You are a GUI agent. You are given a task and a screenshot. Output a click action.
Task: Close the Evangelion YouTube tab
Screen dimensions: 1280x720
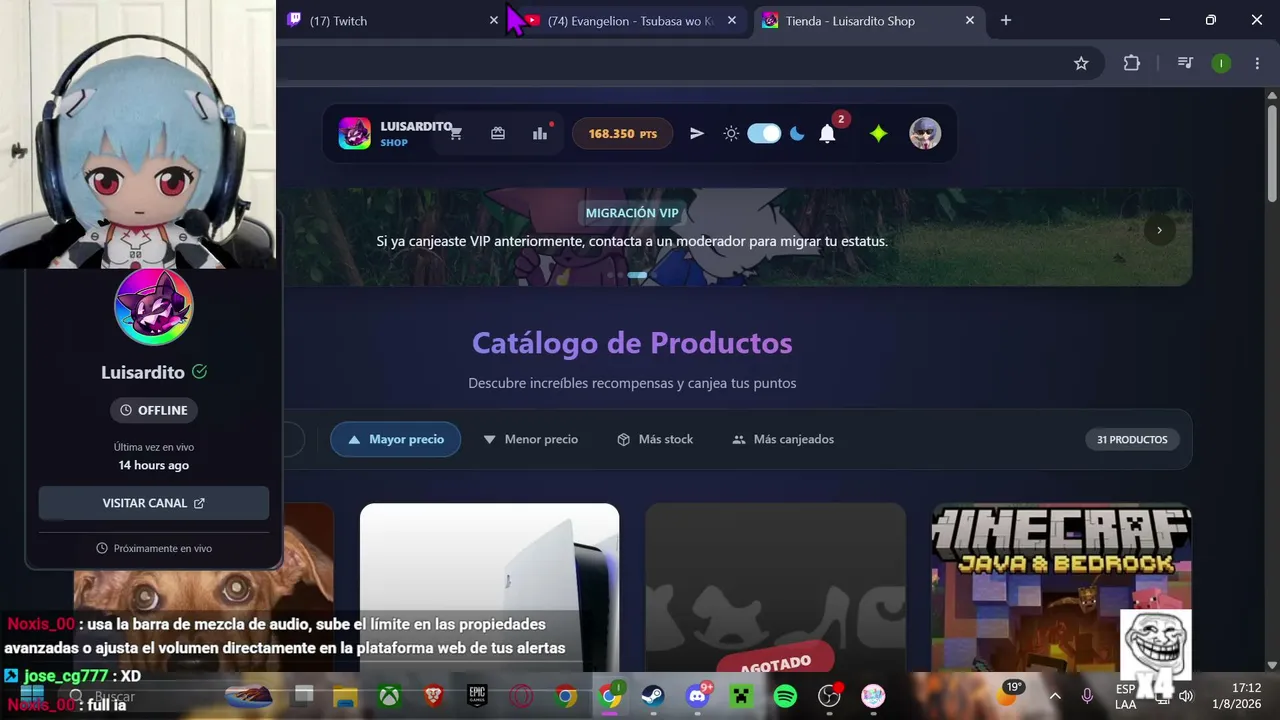click(x=732, y=20)
